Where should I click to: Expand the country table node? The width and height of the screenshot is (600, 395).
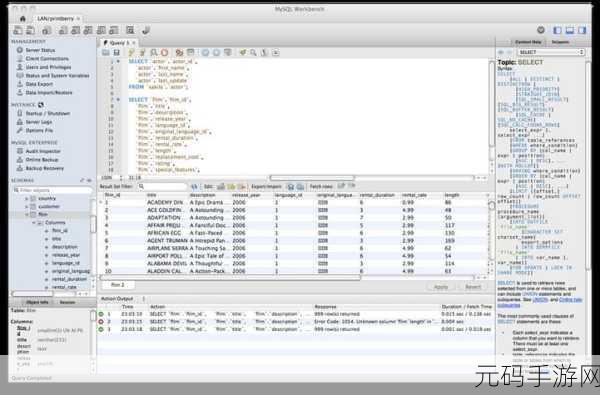click(x=27, y=199)
